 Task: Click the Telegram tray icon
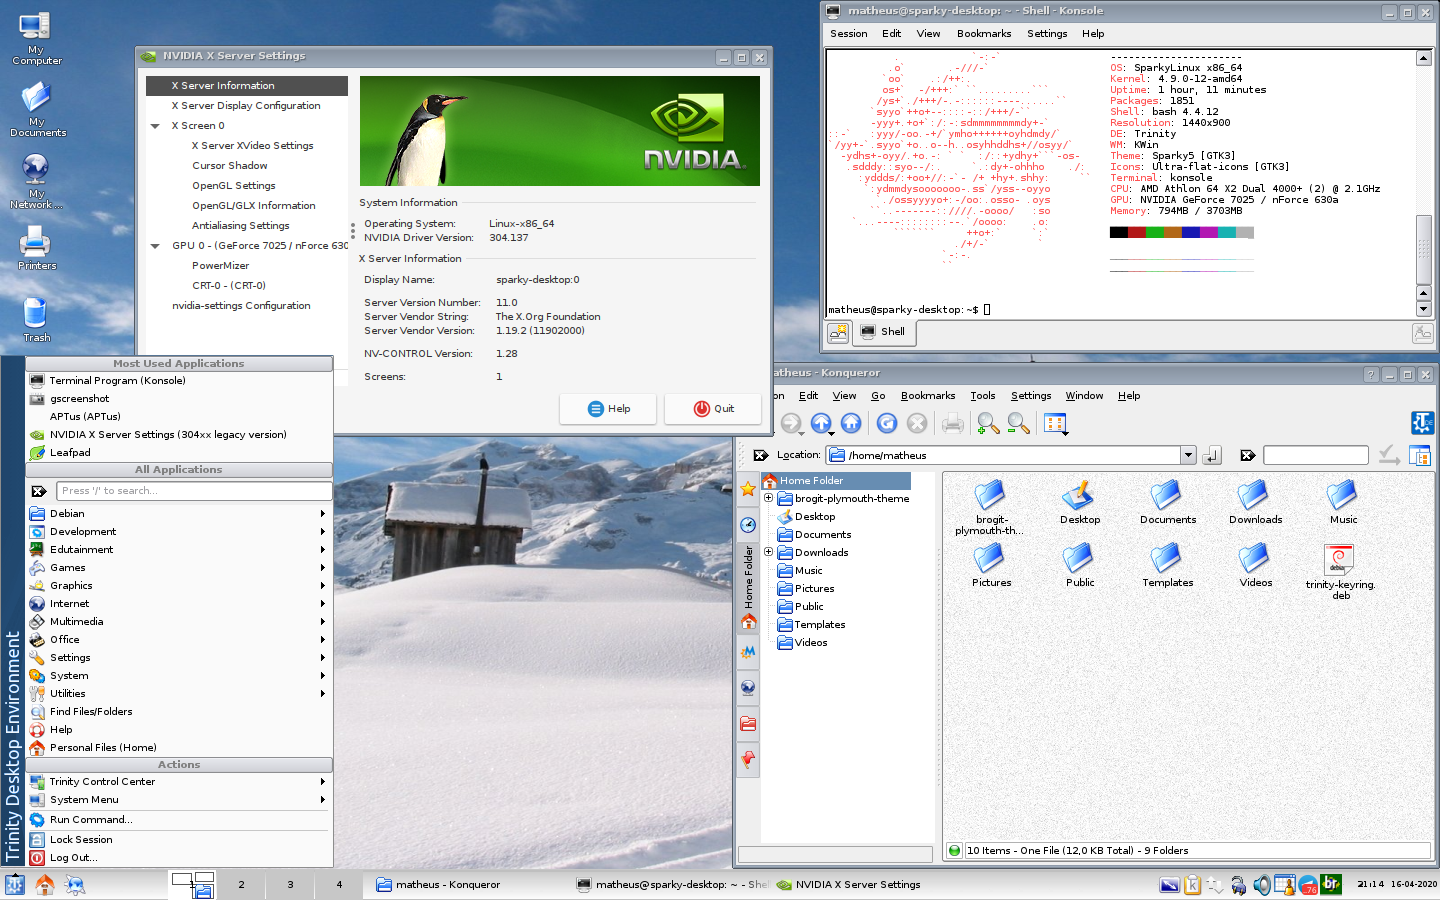[x=1307, y=885]
